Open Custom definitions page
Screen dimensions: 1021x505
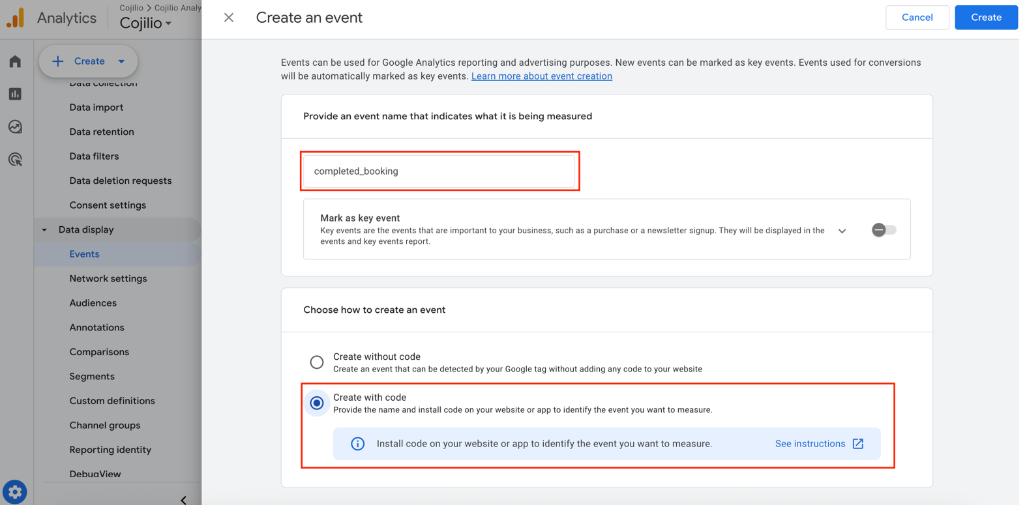112,401
